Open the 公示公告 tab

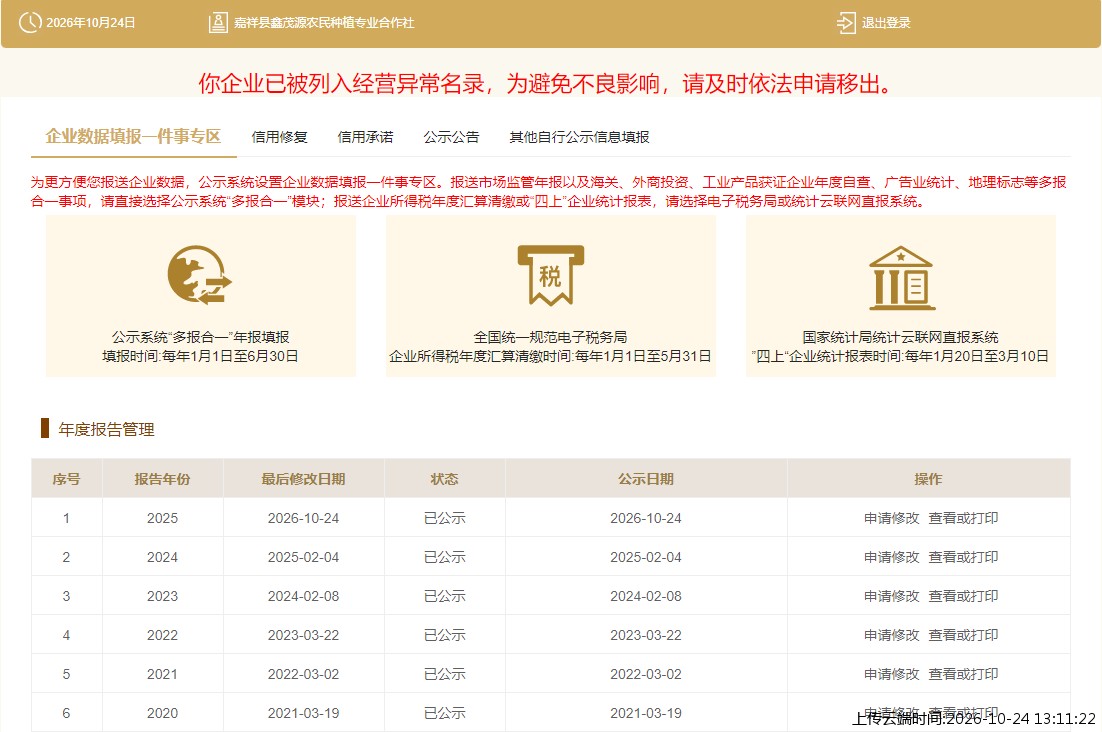[451, 137]
